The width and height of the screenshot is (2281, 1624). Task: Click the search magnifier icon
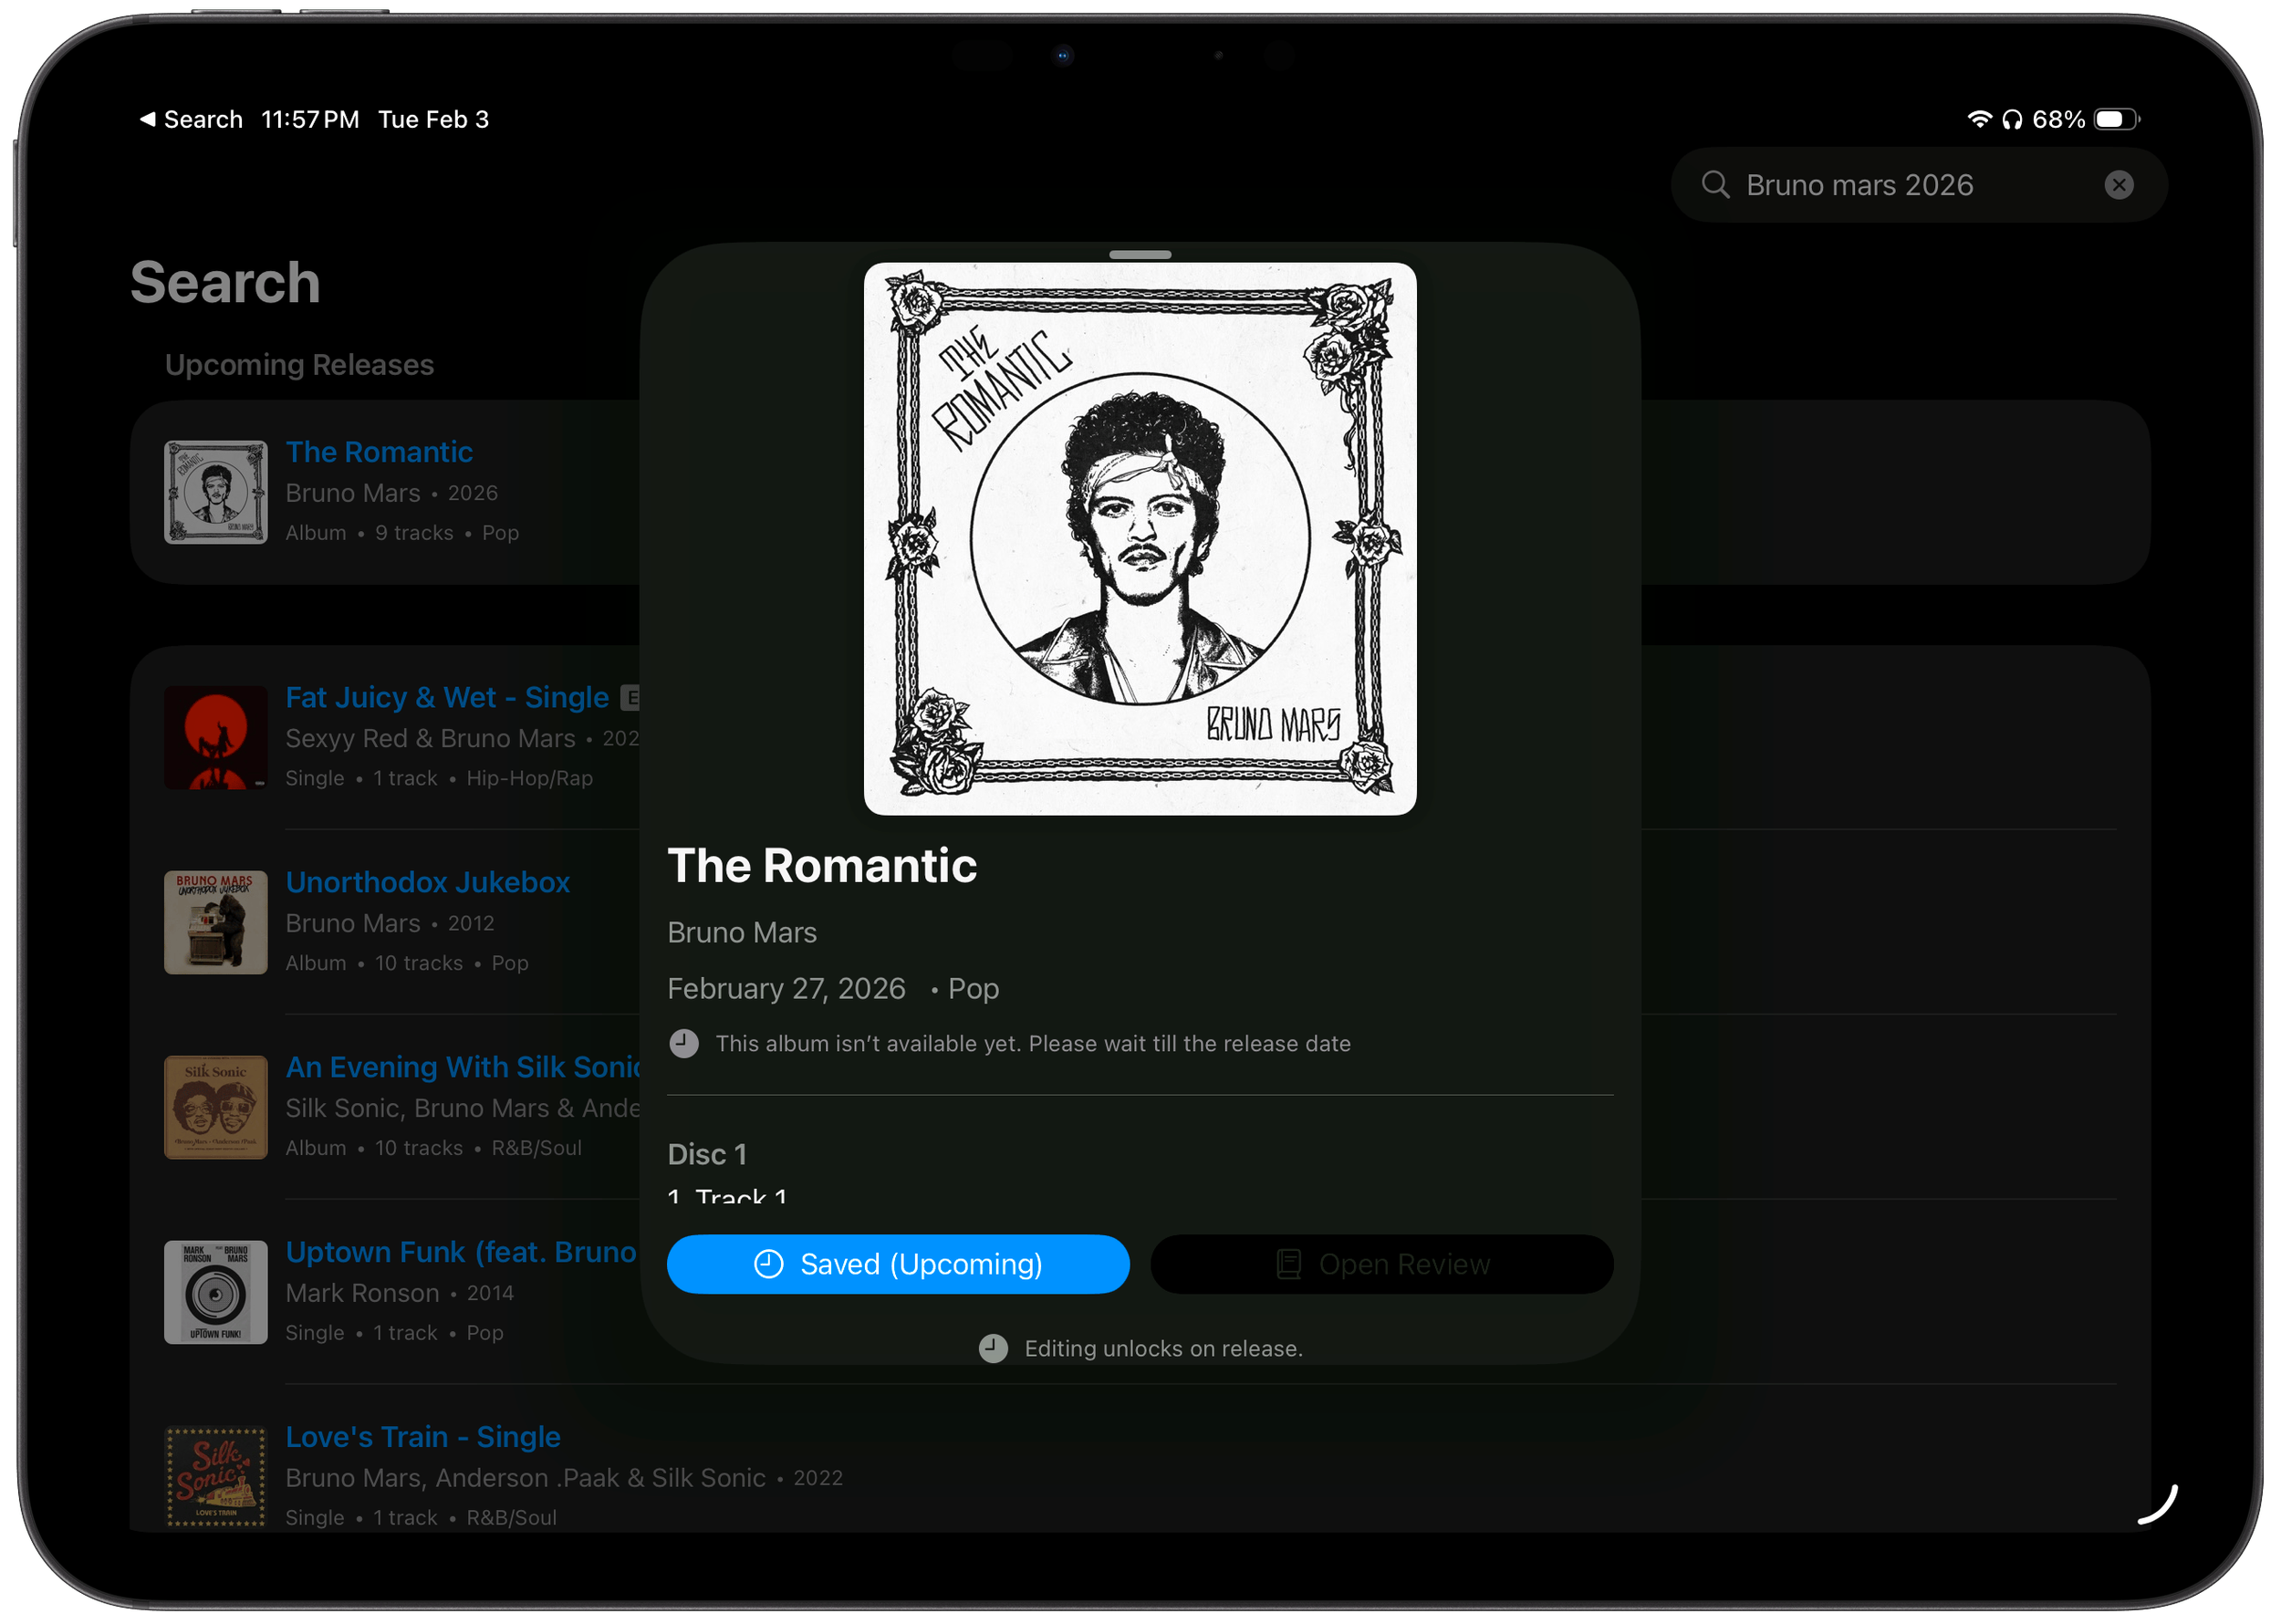coord(1715,185)
